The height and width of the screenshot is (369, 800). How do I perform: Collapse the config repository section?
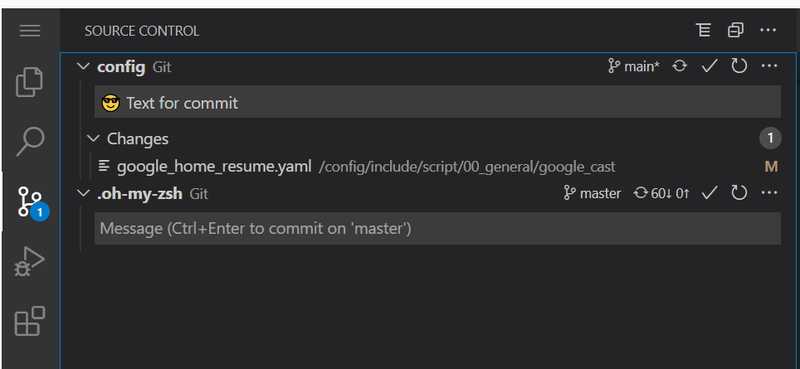[83, 66]
